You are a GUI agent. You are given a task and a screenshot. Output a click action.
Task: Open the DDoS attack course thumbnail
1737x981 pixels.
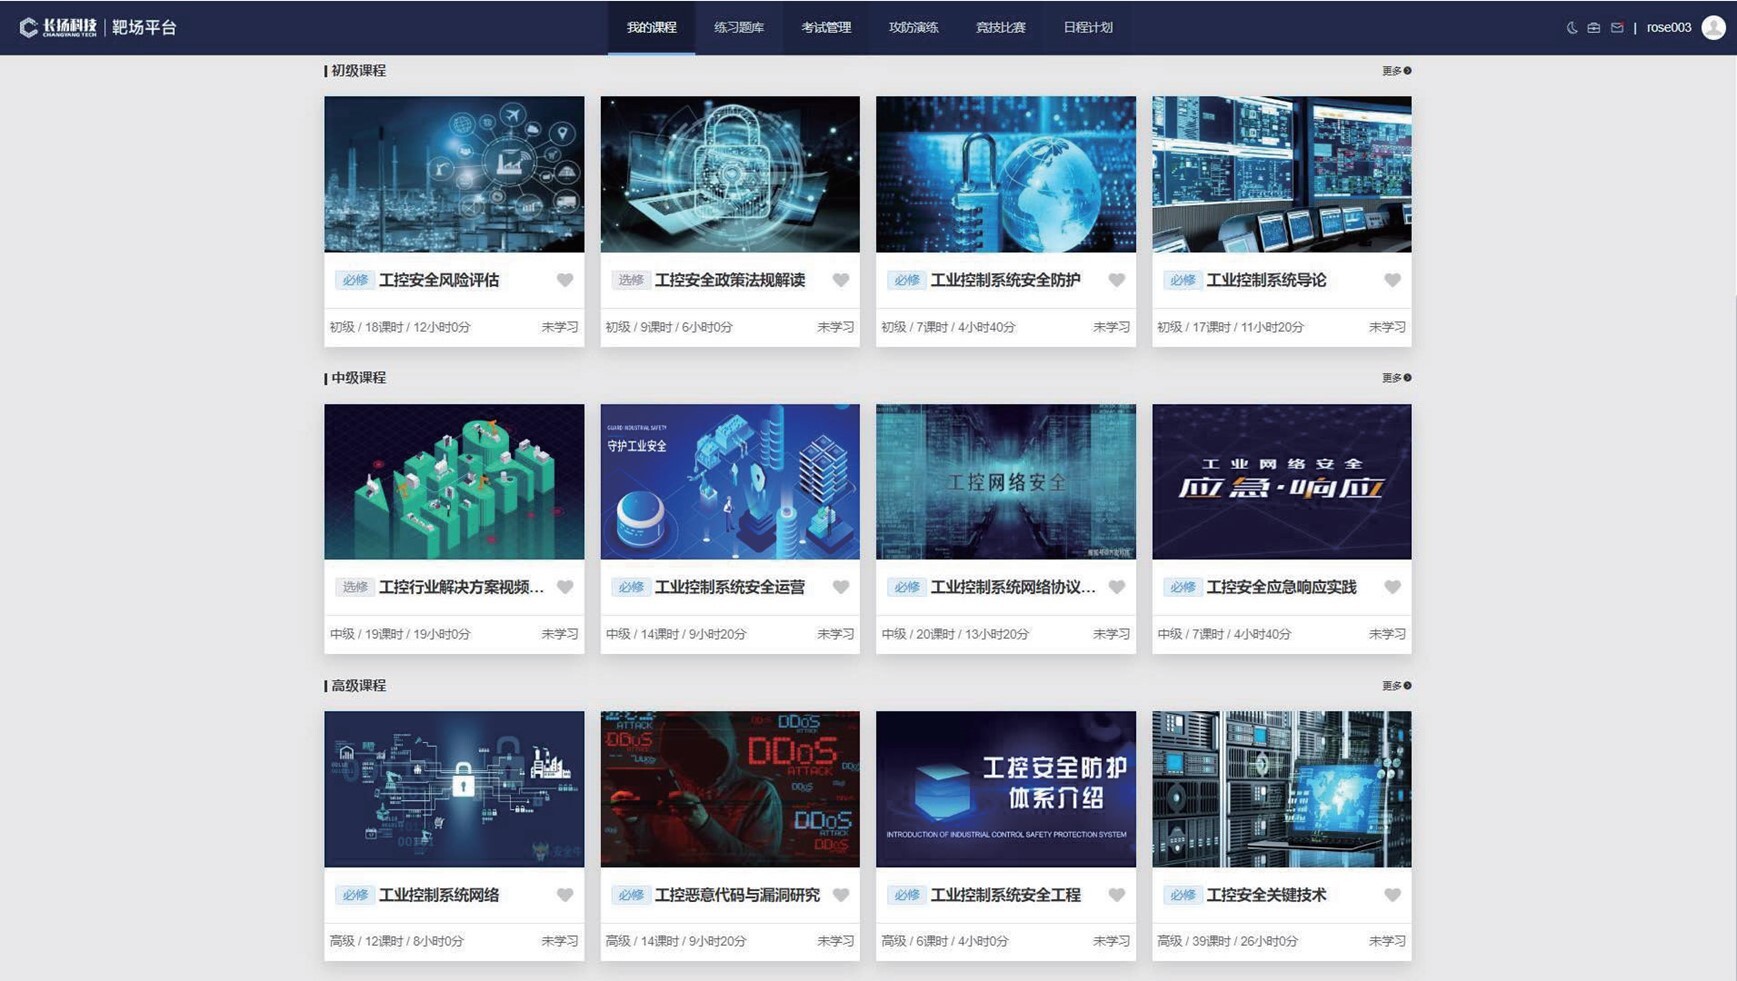pyautogui.click(x=729, y=789)
